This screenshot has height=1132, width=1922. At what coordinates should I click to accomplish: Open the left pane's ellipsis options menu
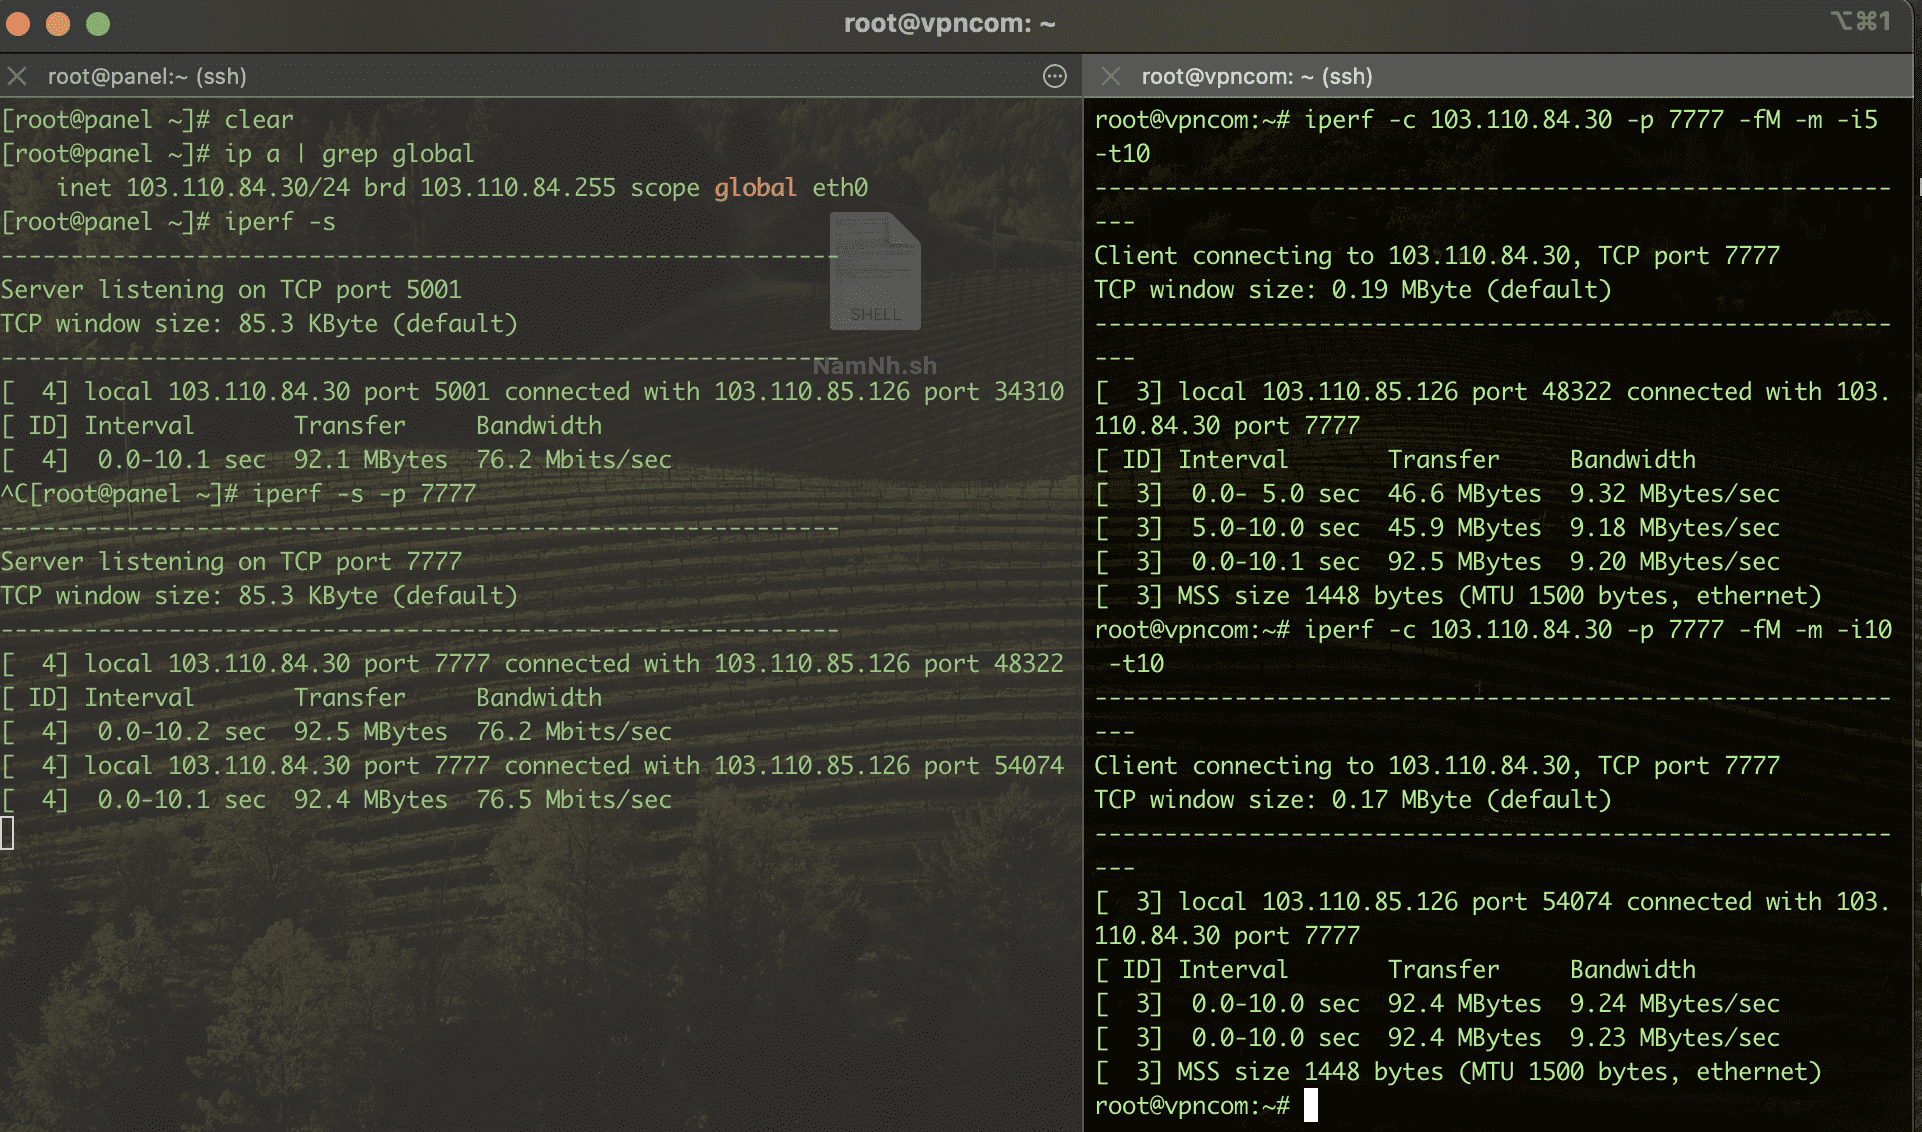1054,76
